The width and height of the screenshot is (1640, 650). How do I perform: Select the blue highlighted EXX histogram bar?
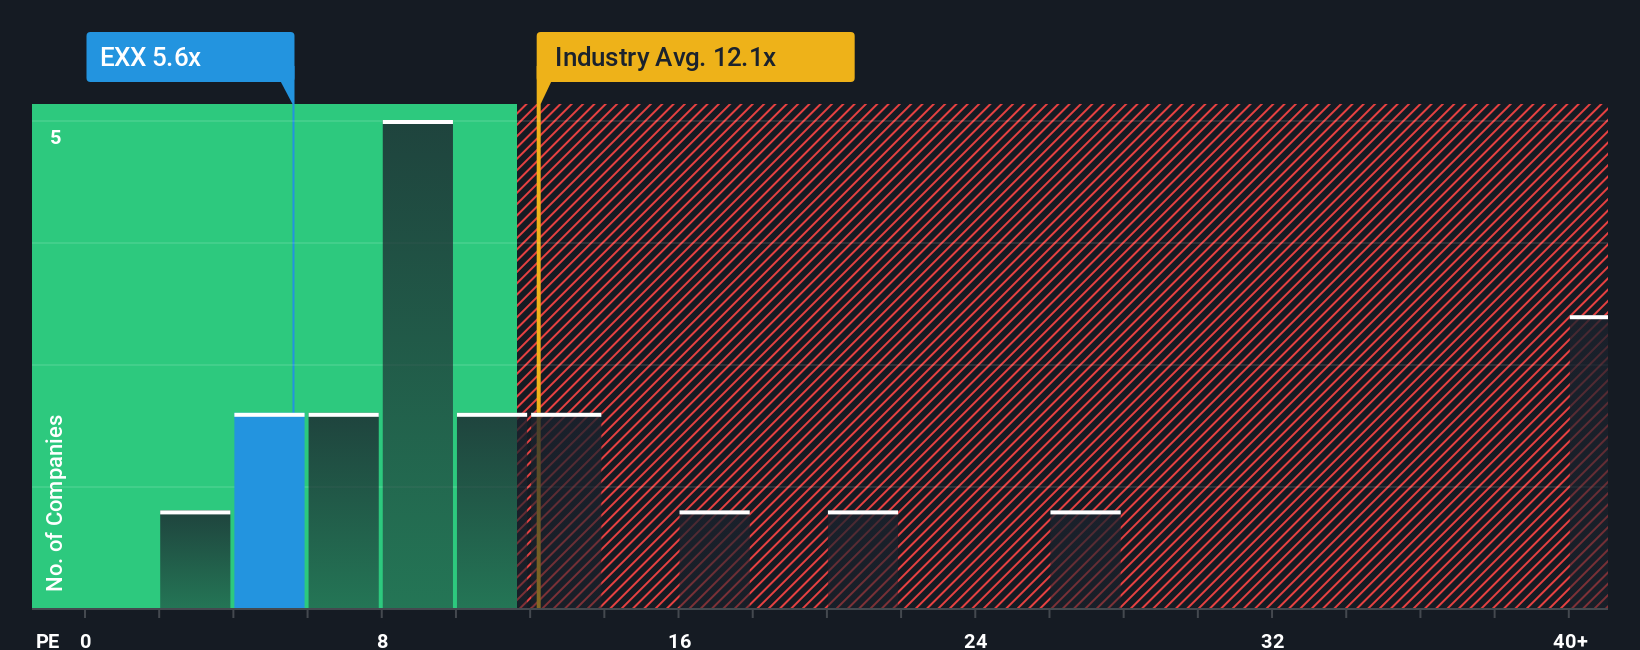(x=269, y=510)
